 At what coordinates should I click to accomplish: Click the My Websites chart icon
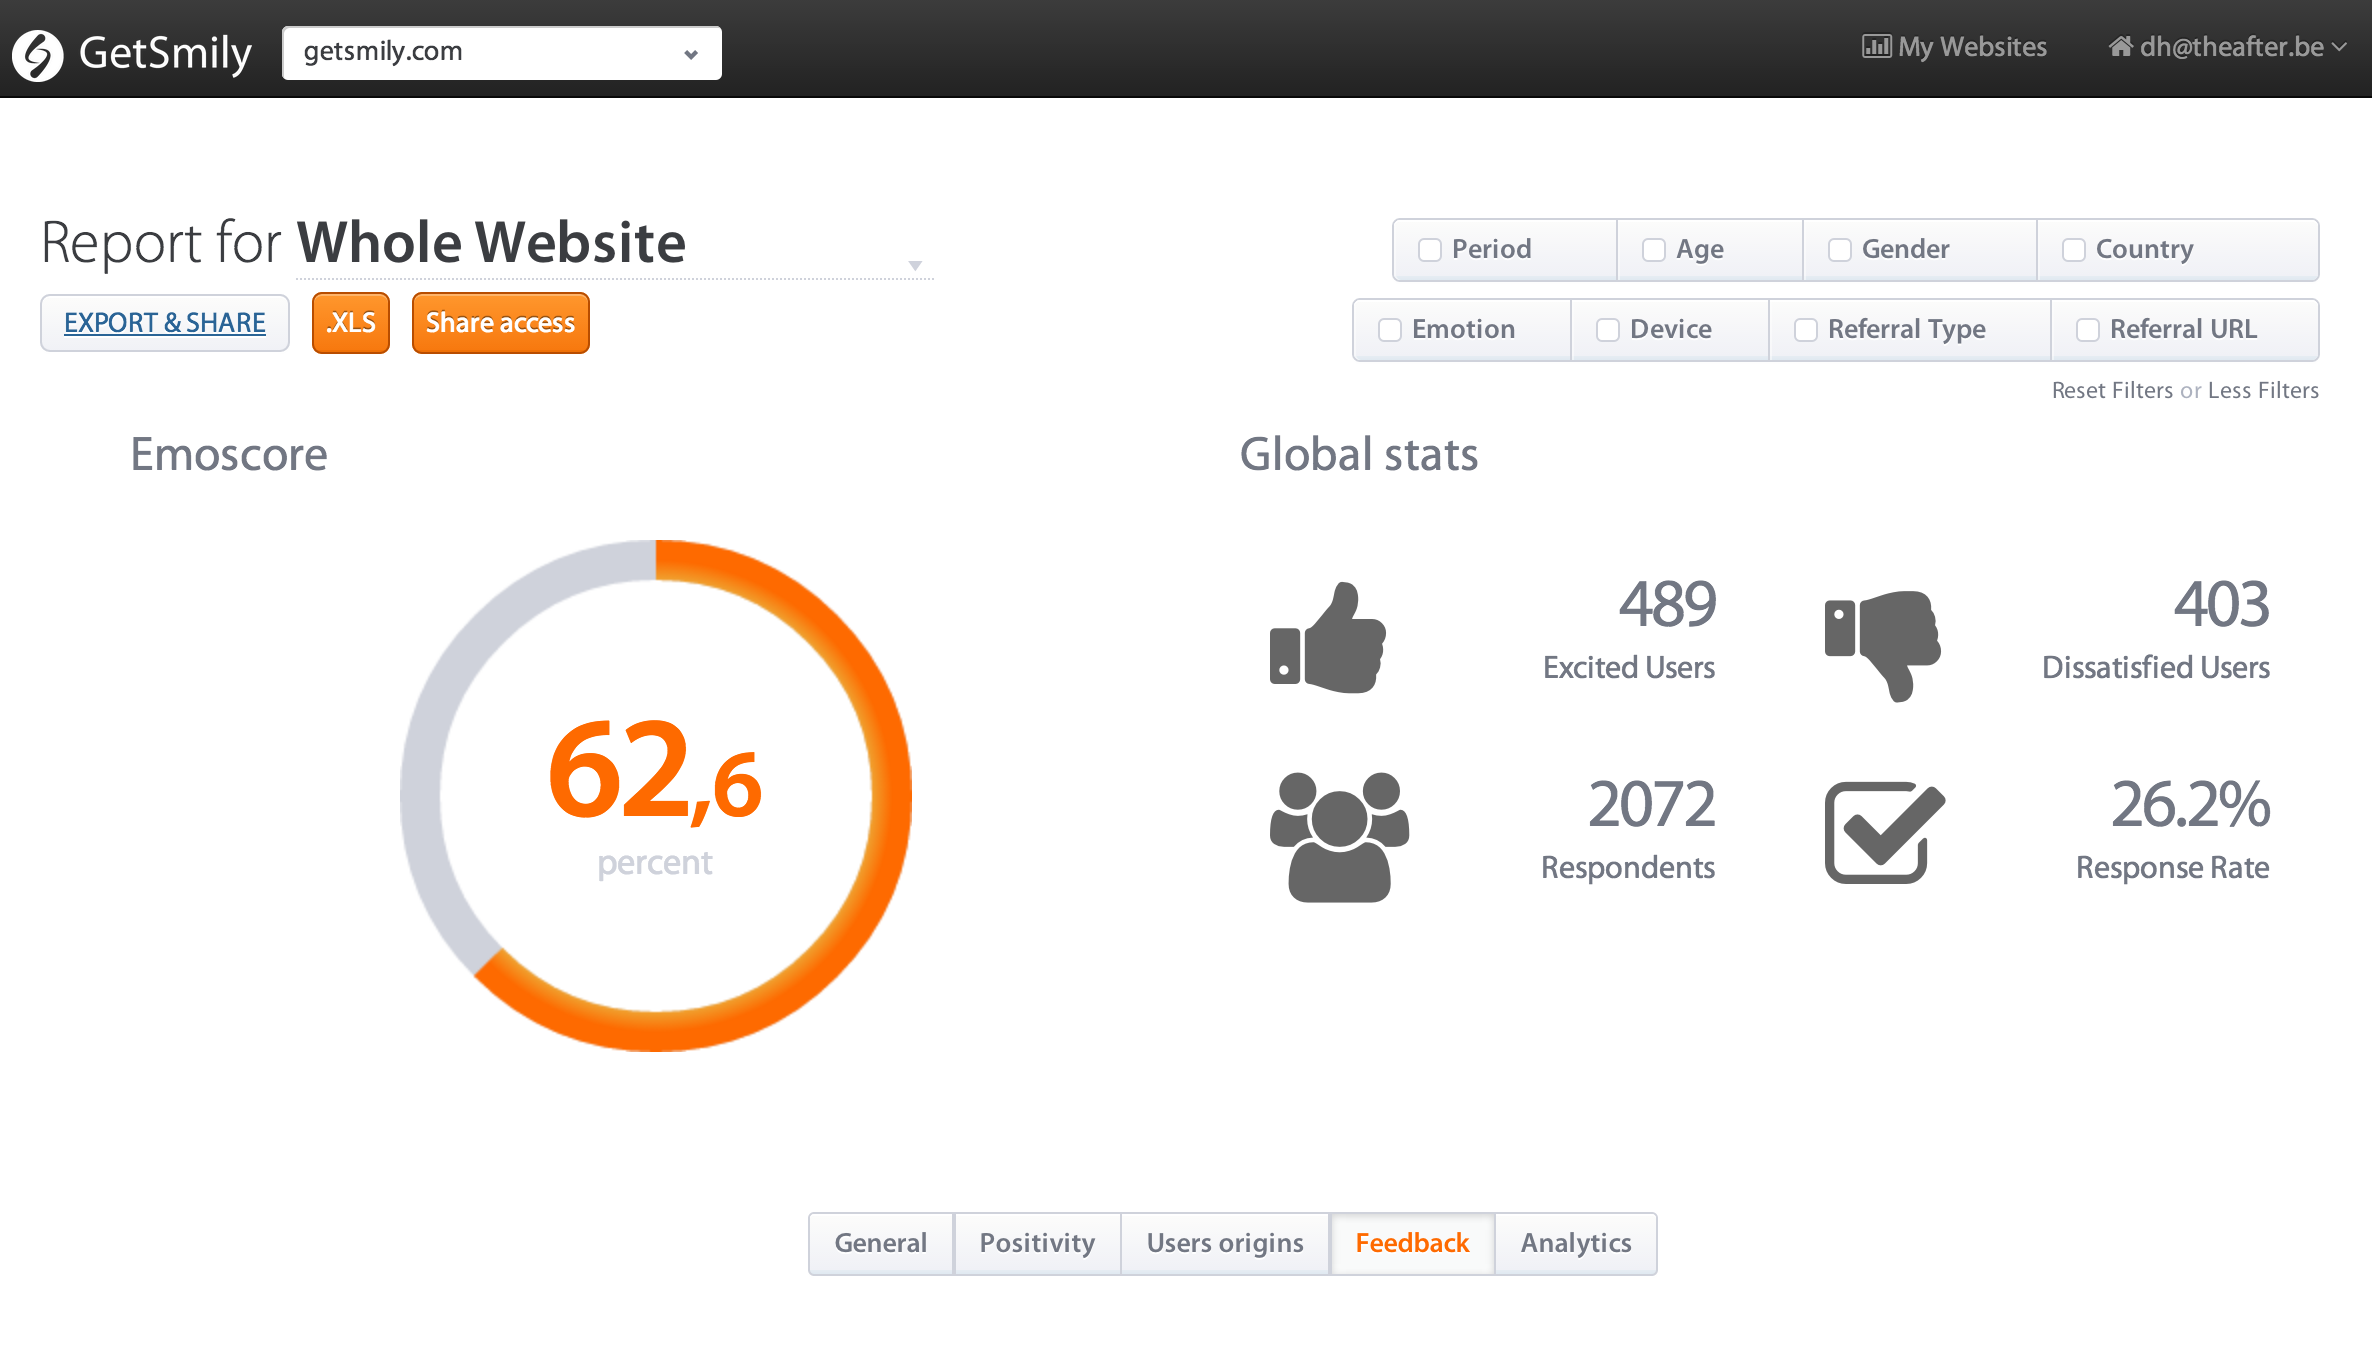(1875, 47)
